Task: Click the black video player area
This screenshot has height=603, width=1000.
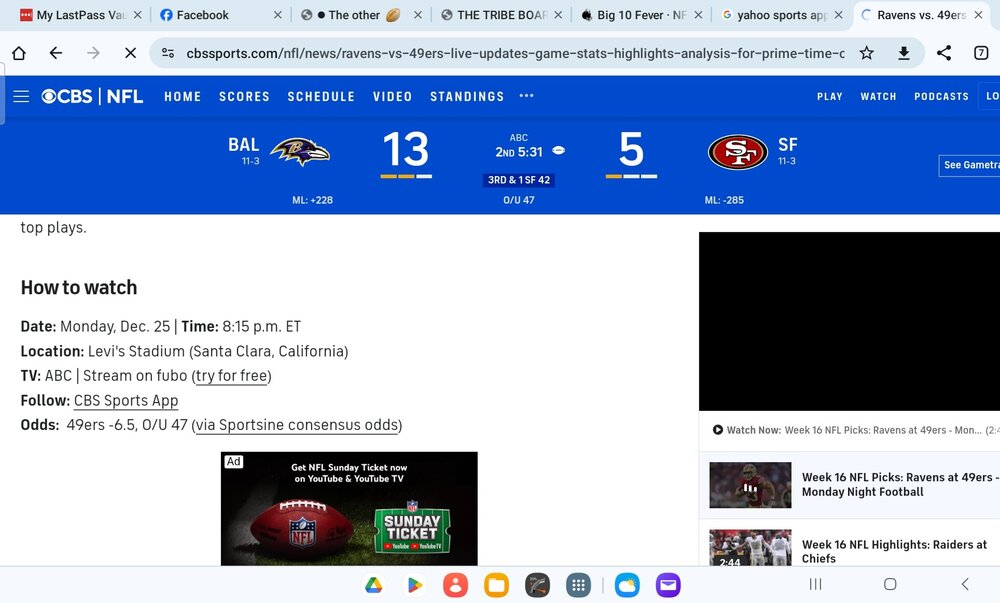Action: [x=849, y=321]
